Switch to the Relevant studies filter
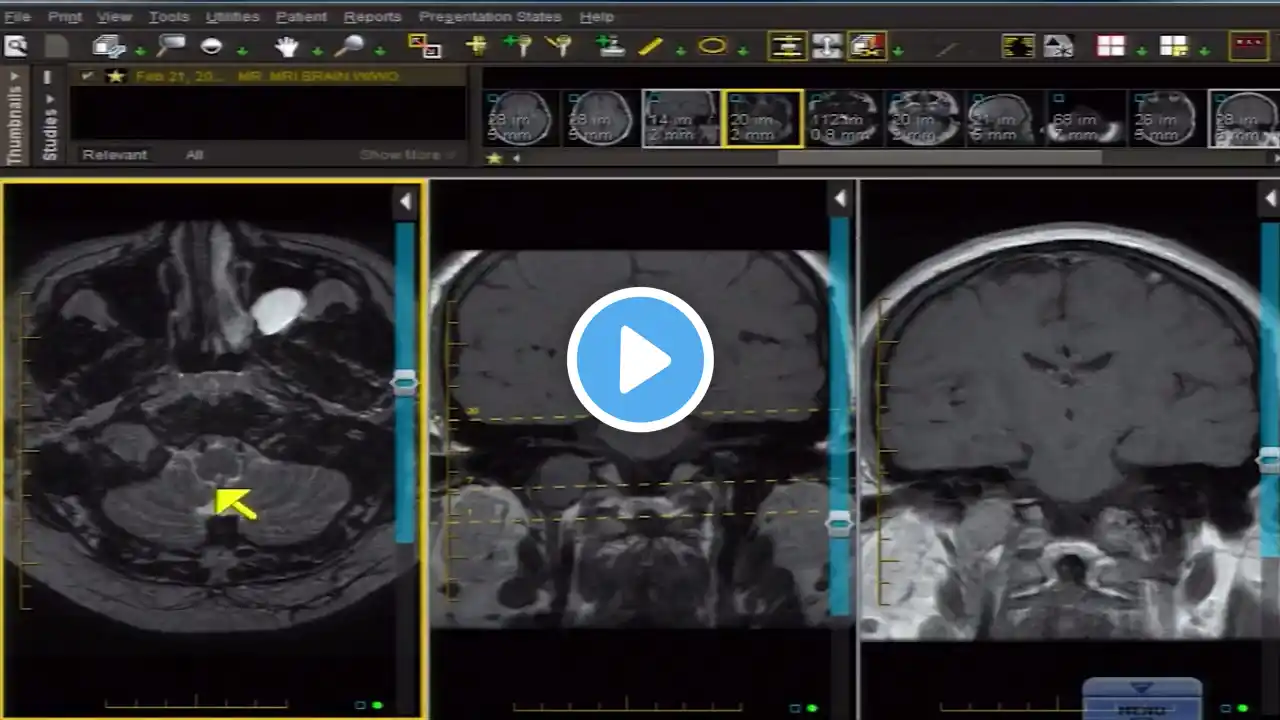The width and height of the screenshot is (1280, 720). tap(115, 155)
